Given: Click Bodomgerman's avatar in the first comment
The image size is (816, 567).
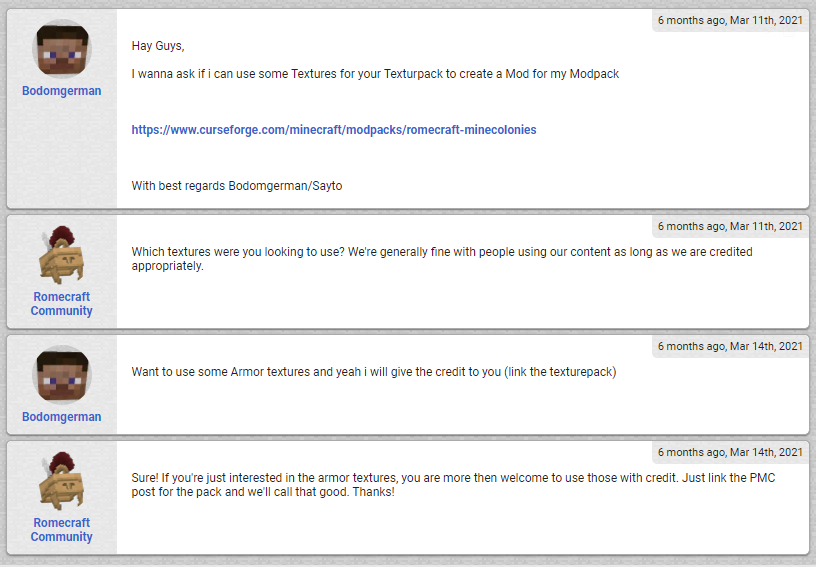Looking at the screenshot, I should (62, 49).
